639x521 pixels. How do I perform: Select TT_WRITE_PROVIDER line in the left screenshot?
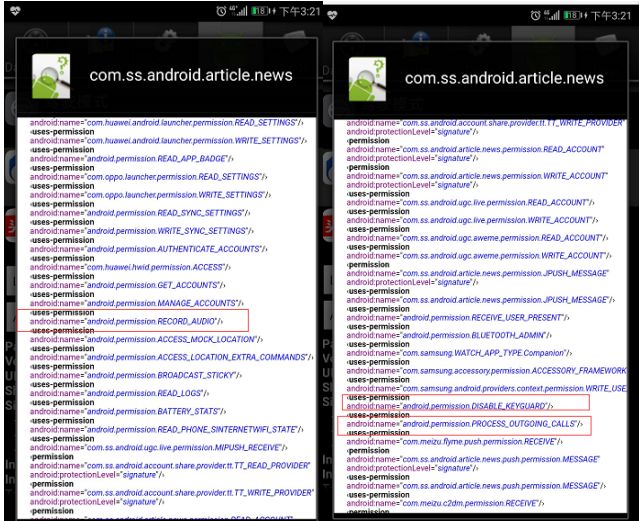(172, 492)
